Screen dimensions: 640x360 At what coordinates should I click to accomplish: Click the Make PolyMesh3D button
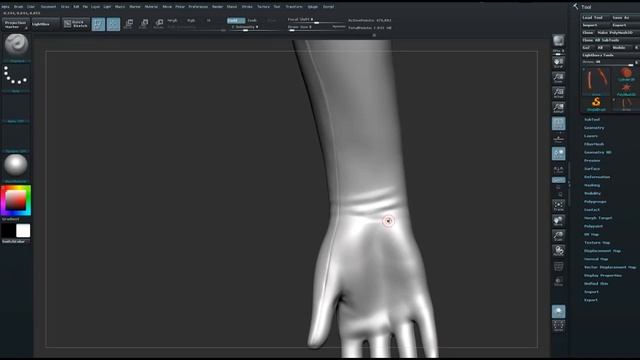point(618,33)
